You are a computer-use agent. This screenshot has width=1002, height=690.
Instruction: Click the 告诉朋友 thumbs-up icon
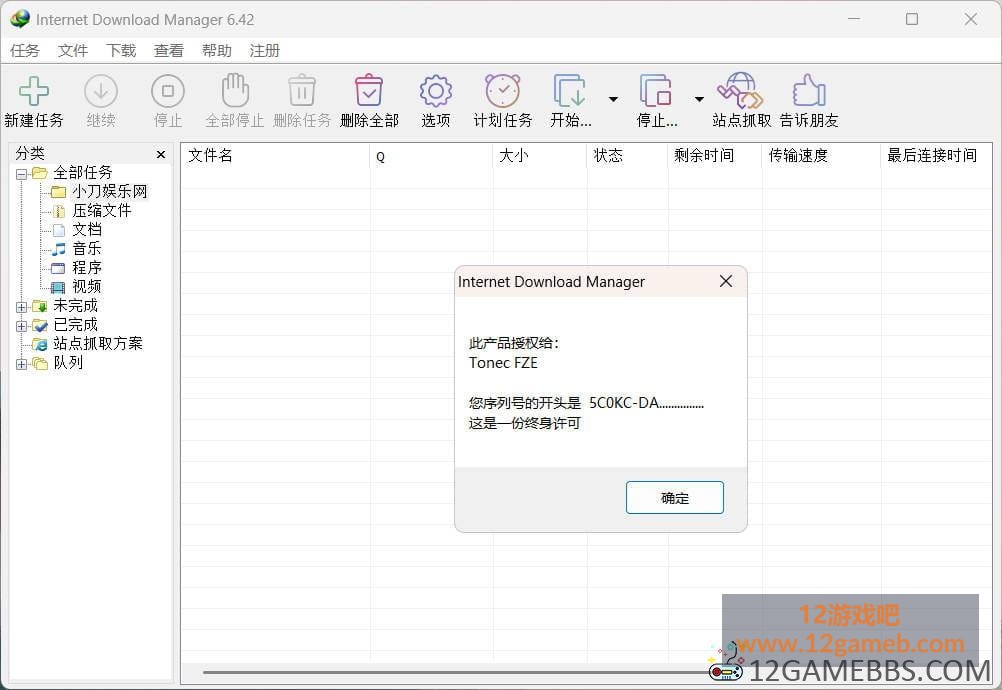coord(809,90)
